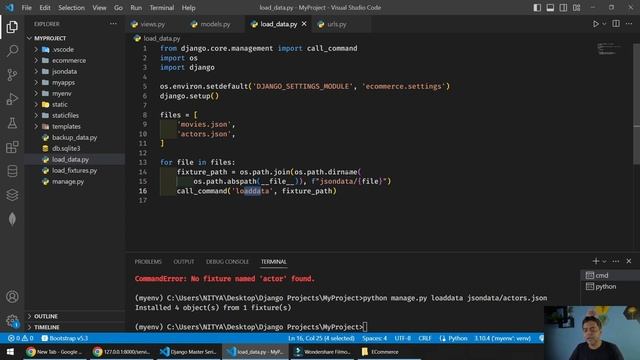Click Bootstrap v5.3 status bar item
The height and width of the screenshot is (360, 640).
pos(65,338)
